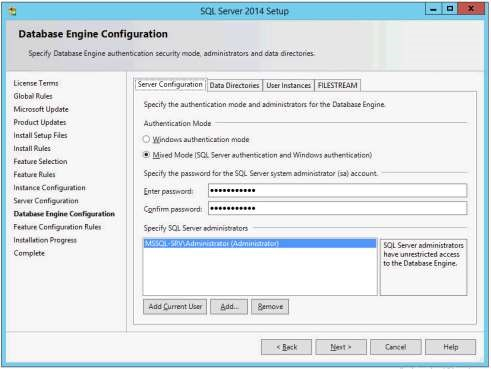Click the SQL Server Setup title bar icon

coord(12,12)
